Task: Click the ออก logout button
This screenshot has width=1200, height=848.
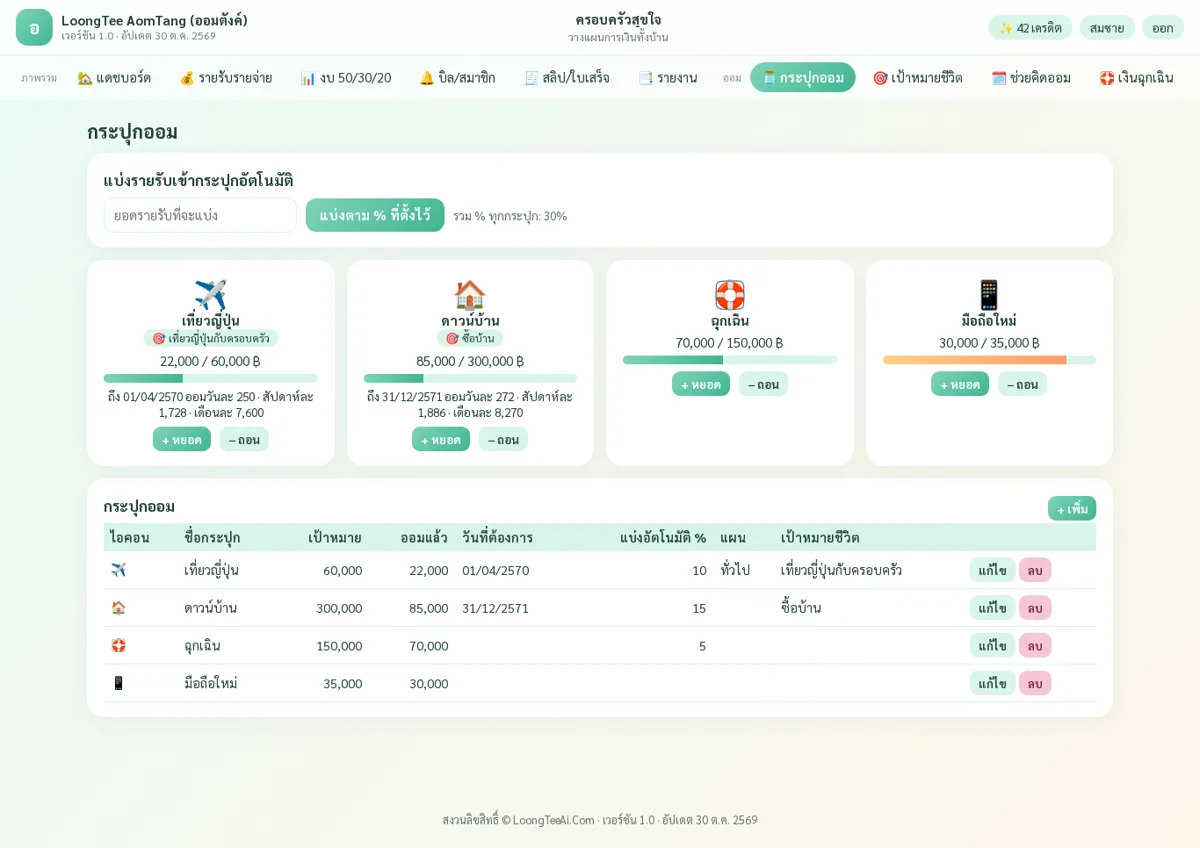Action: (1163, 27)
